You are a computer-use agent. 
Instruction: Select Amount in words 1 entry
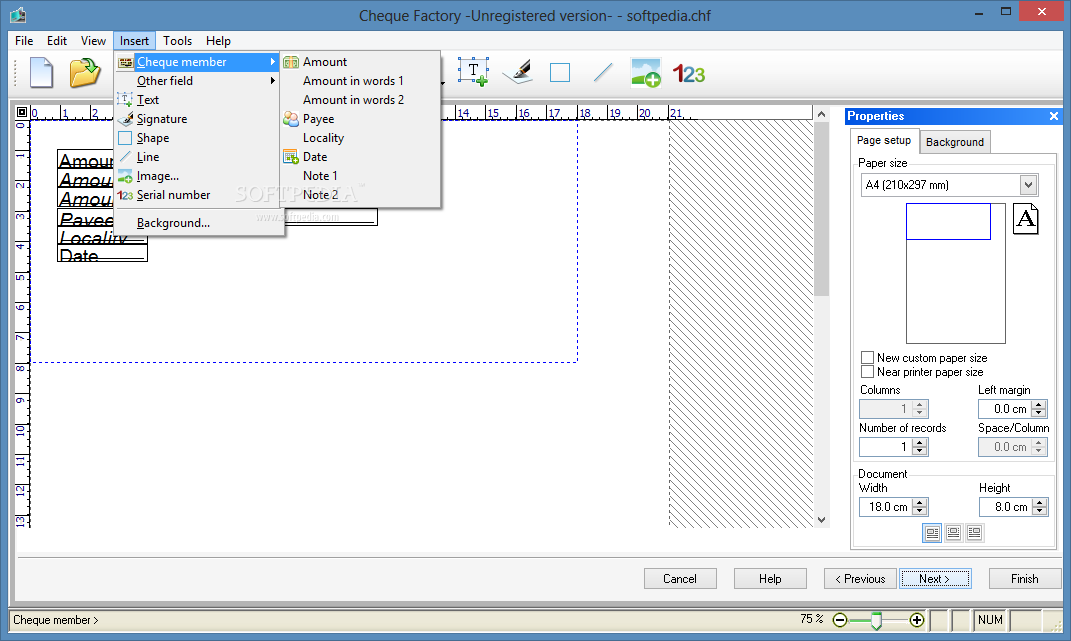click(x=360, y=81)
